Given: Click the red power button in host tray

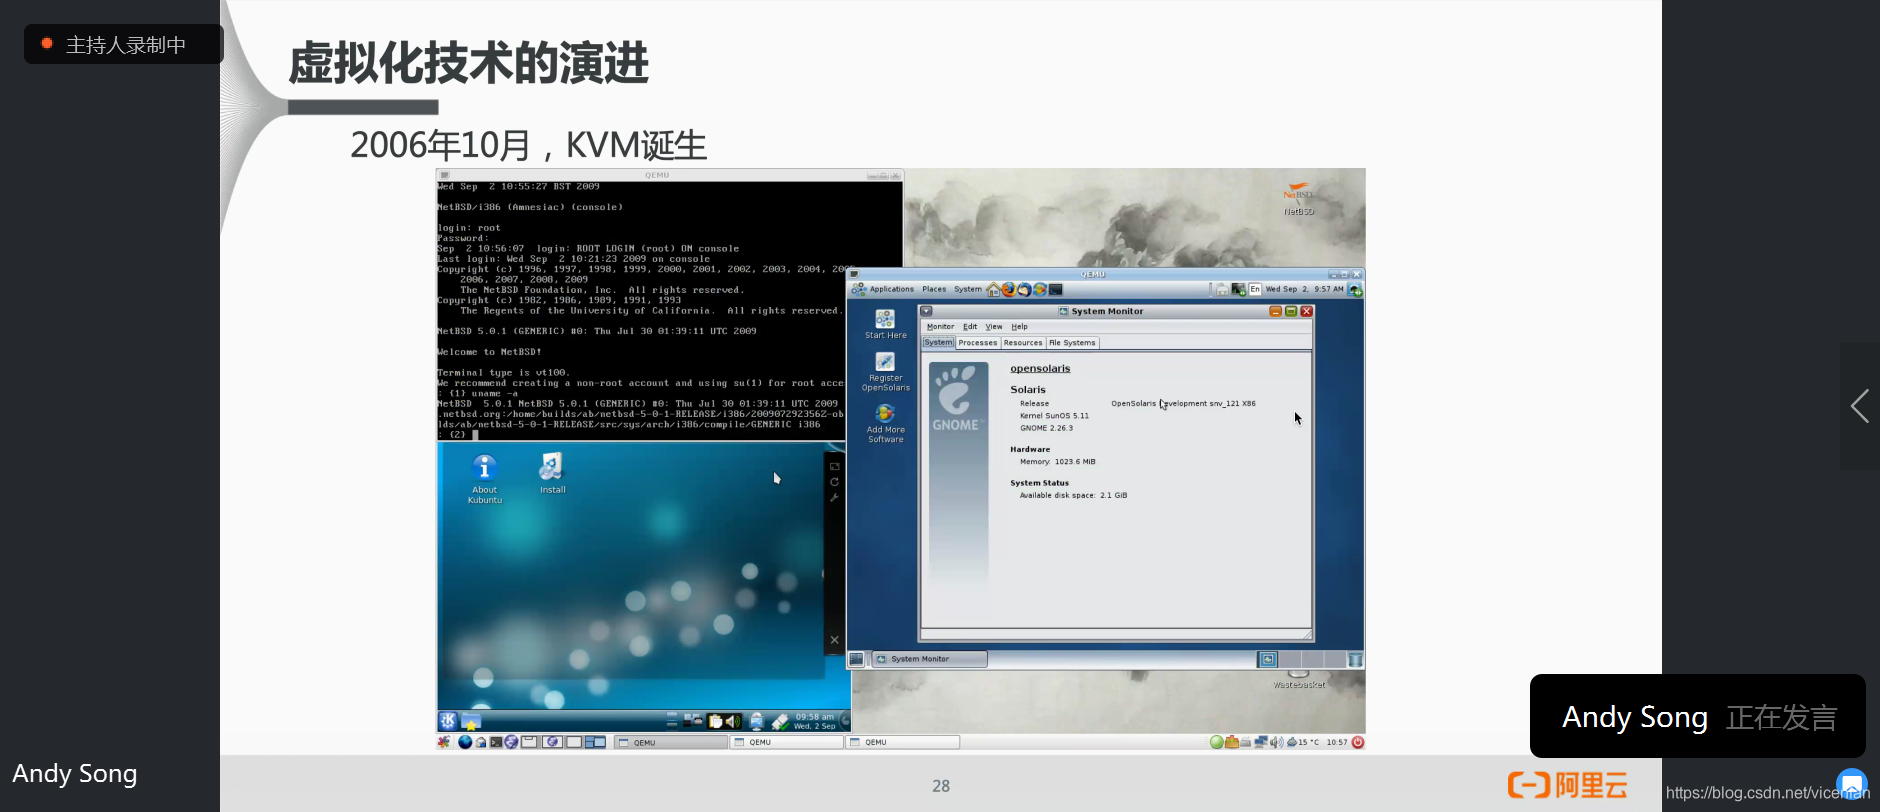Looking at the screenshot, I should coord(1357,742).
